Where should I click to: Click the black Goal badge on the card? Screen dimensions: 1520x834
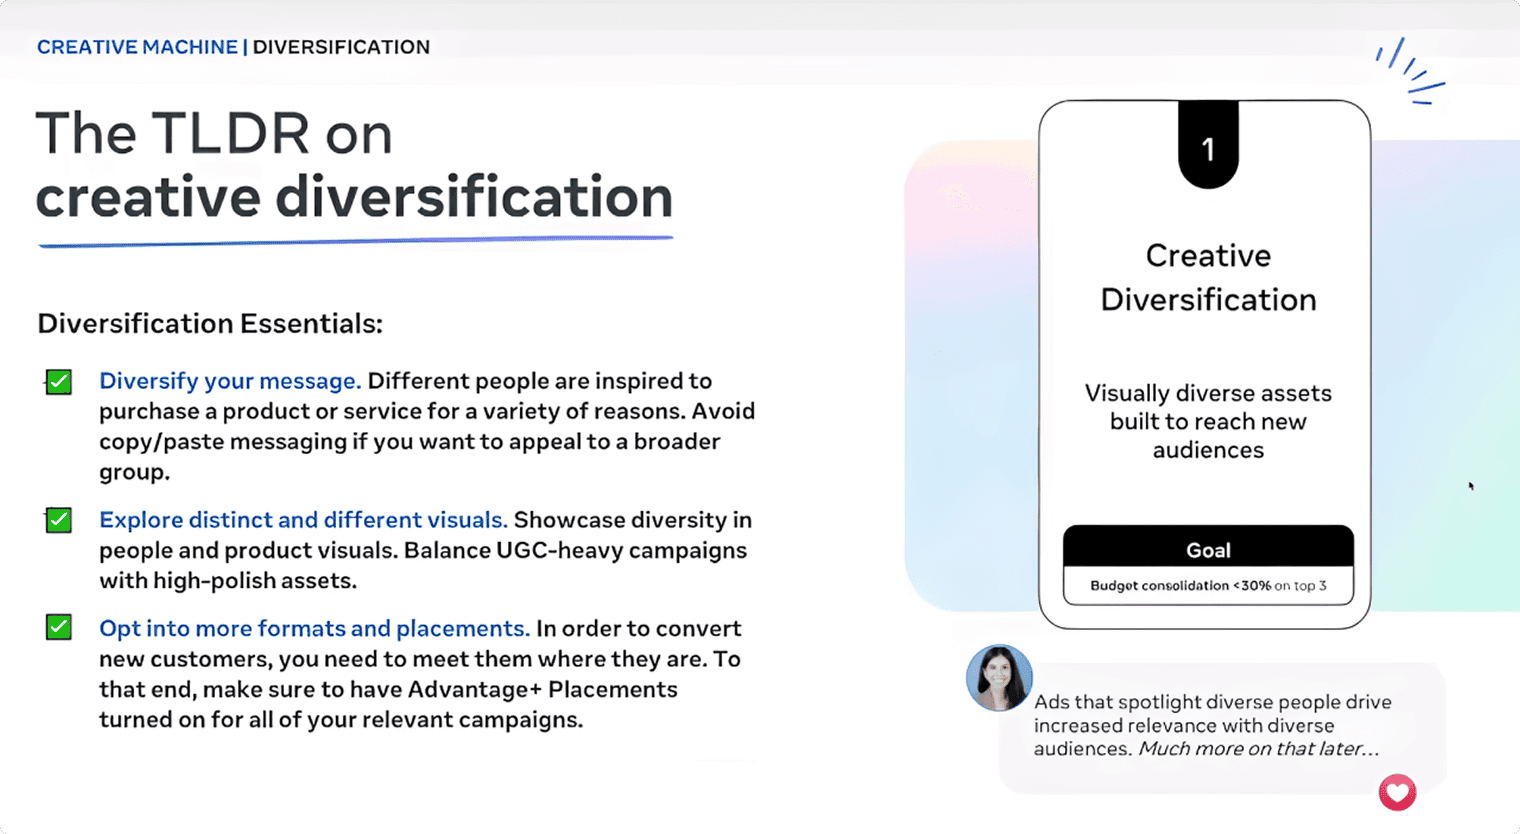1208,550
